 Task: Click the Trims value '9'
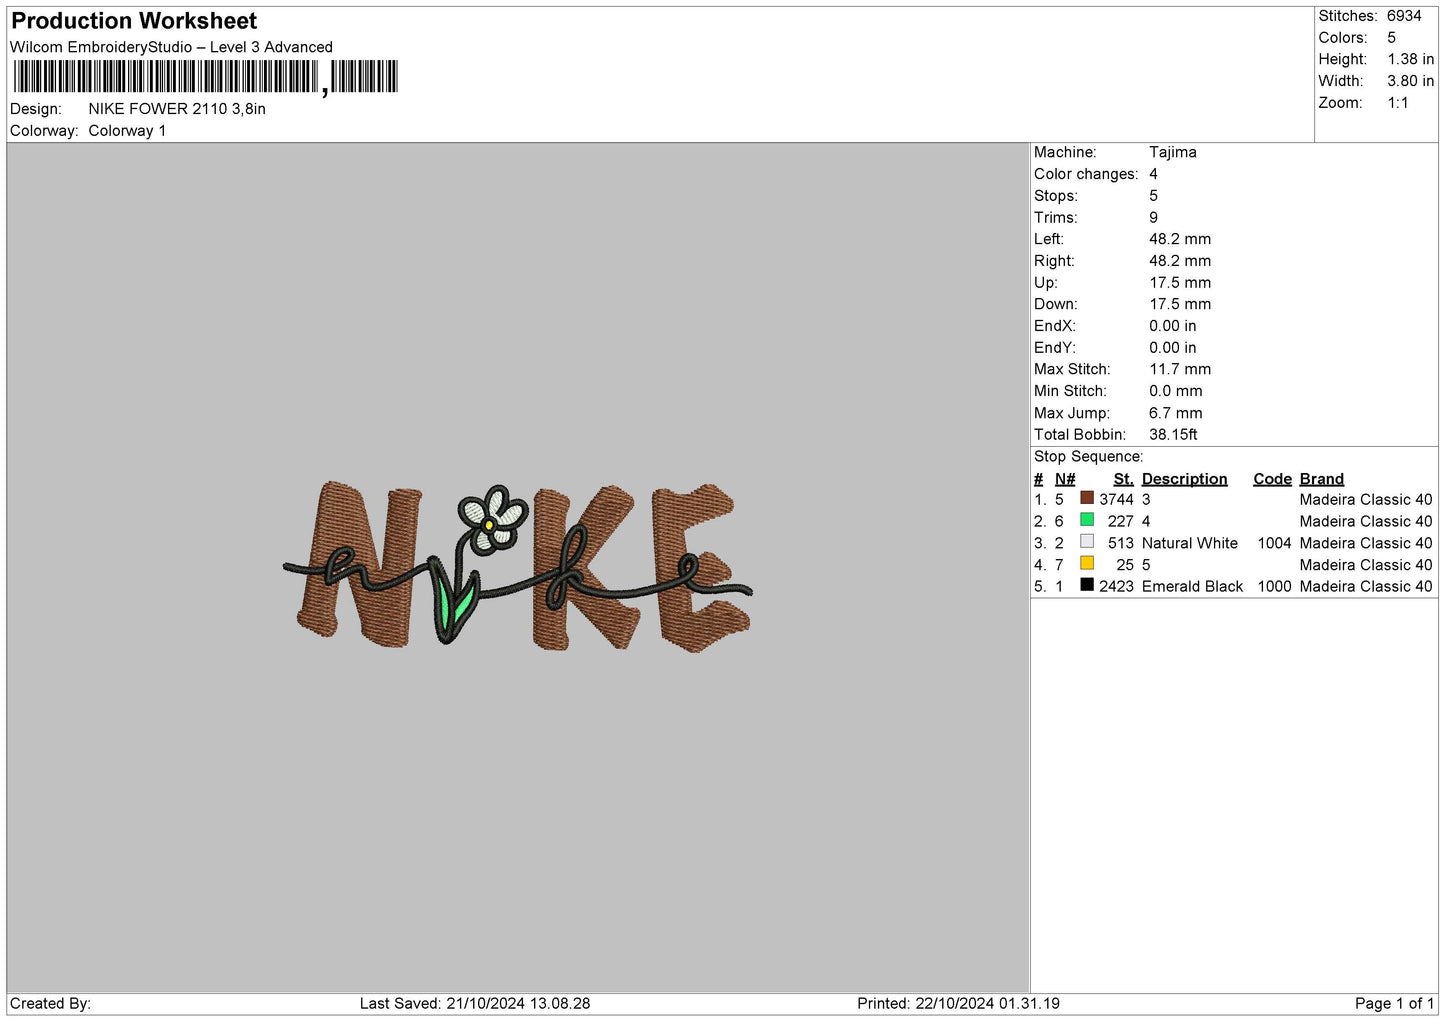pos(1153,217)
